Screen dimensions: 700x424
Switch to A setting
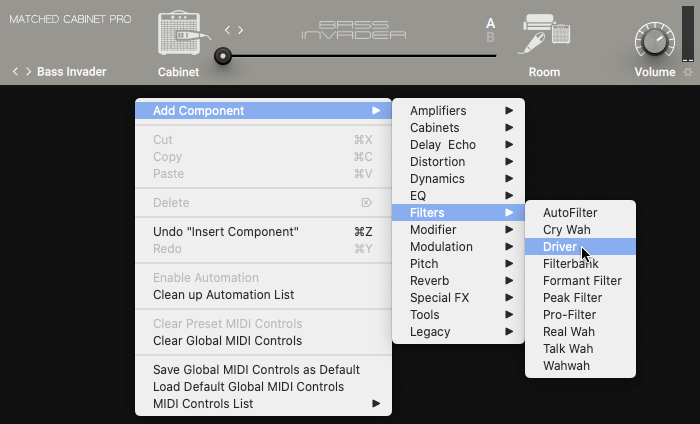tap(490, 23)
